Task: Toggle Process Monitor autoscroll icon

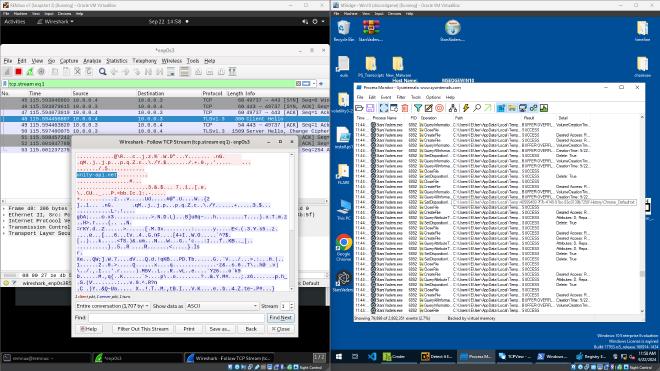Action: coord(394,108)
